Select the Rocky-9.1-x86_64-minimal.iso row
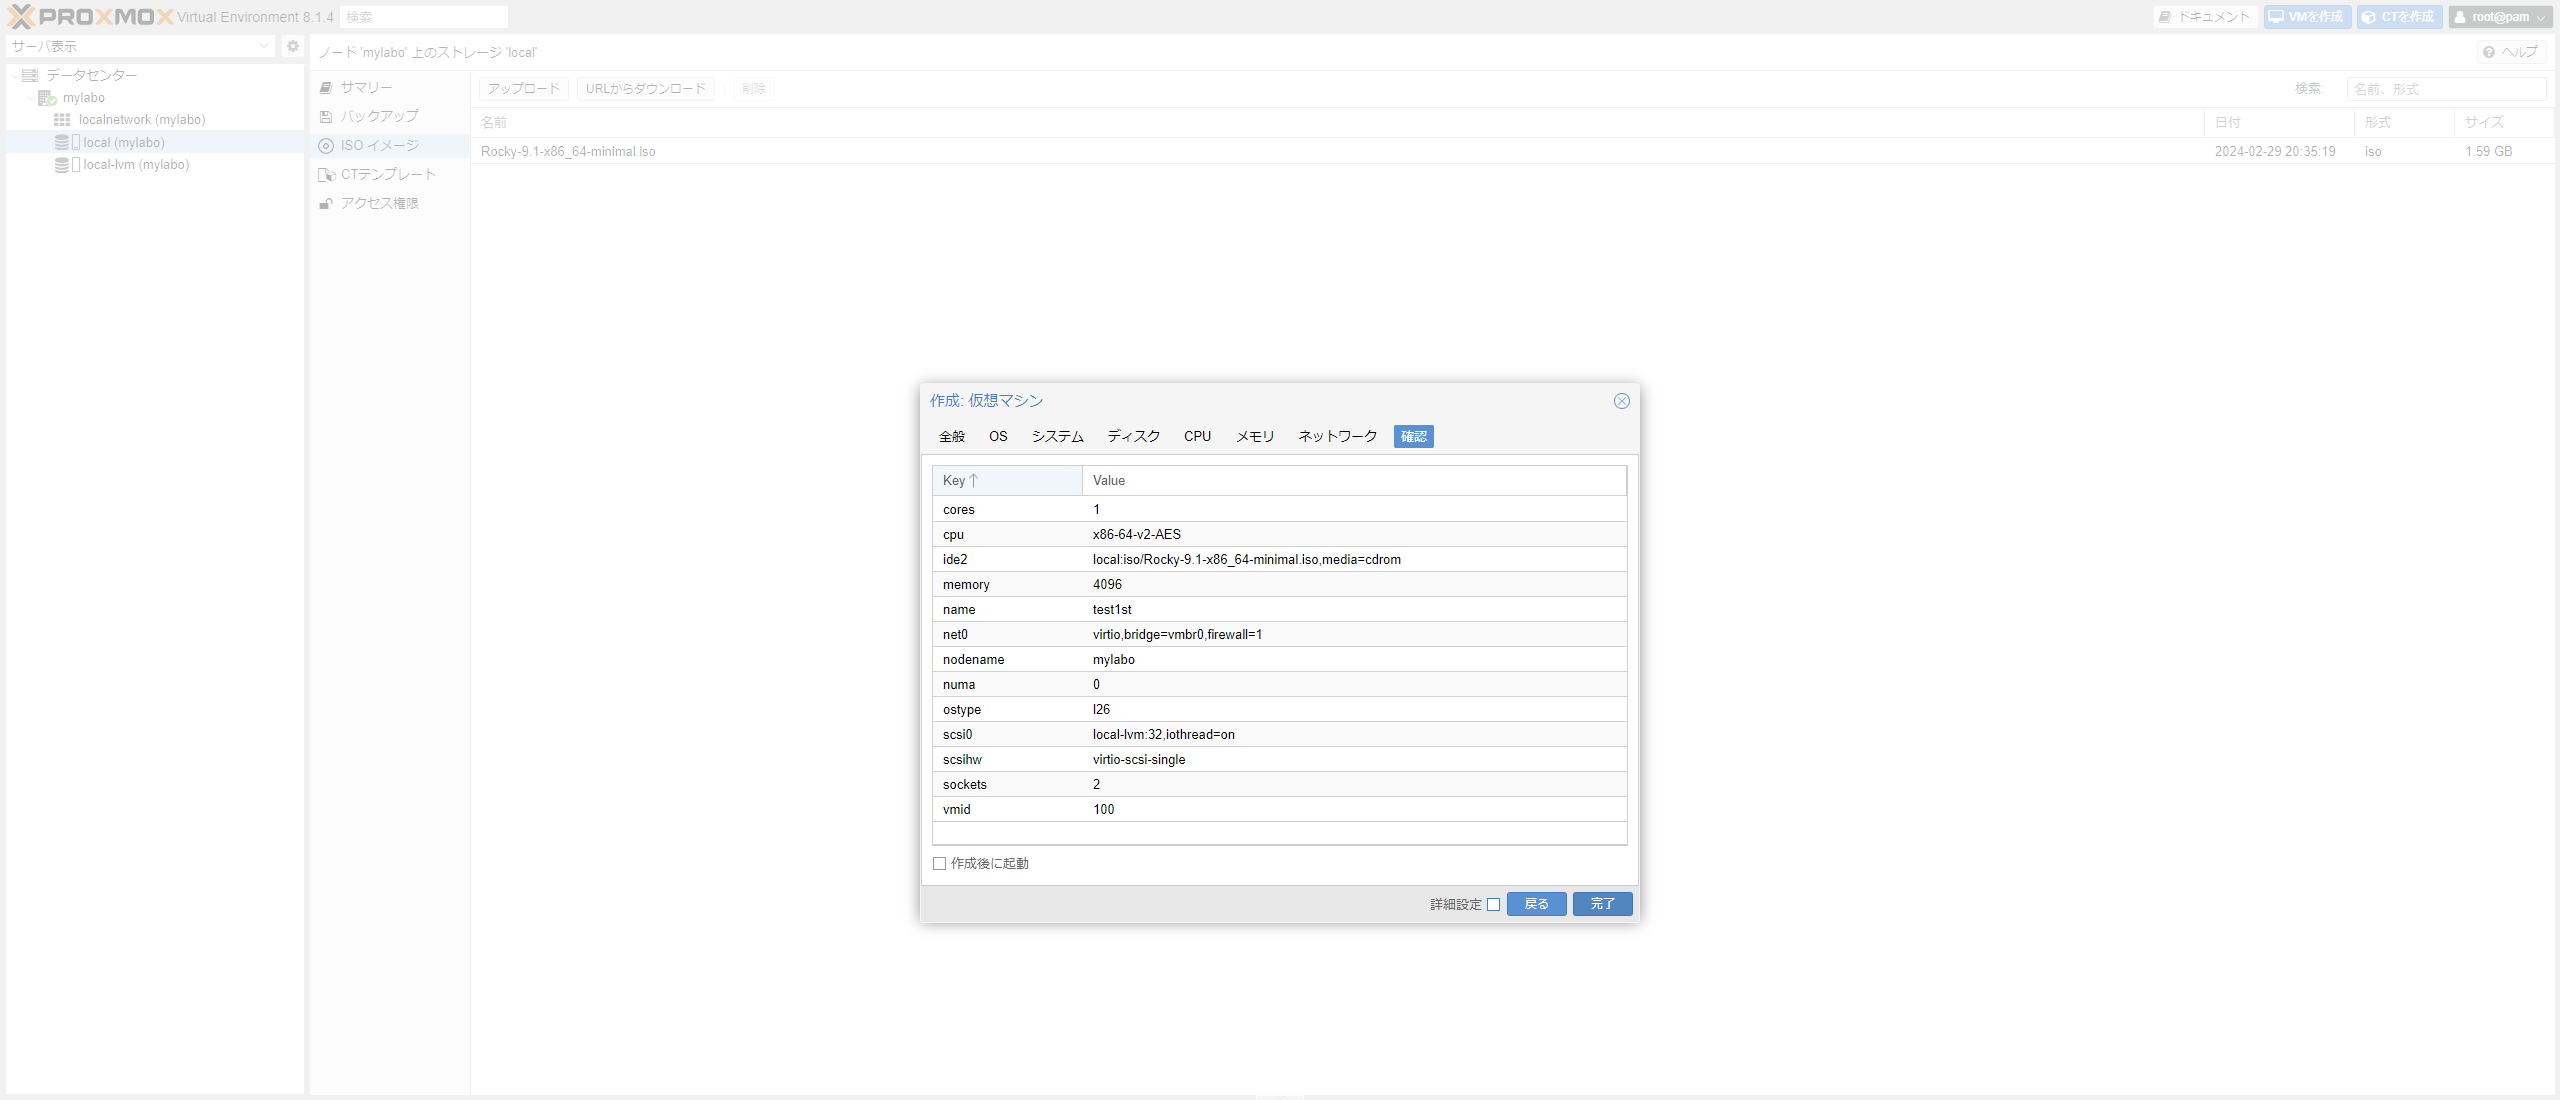This screenshot has width=2560, height=1100. pyautogui.click(x=568, y=151)
